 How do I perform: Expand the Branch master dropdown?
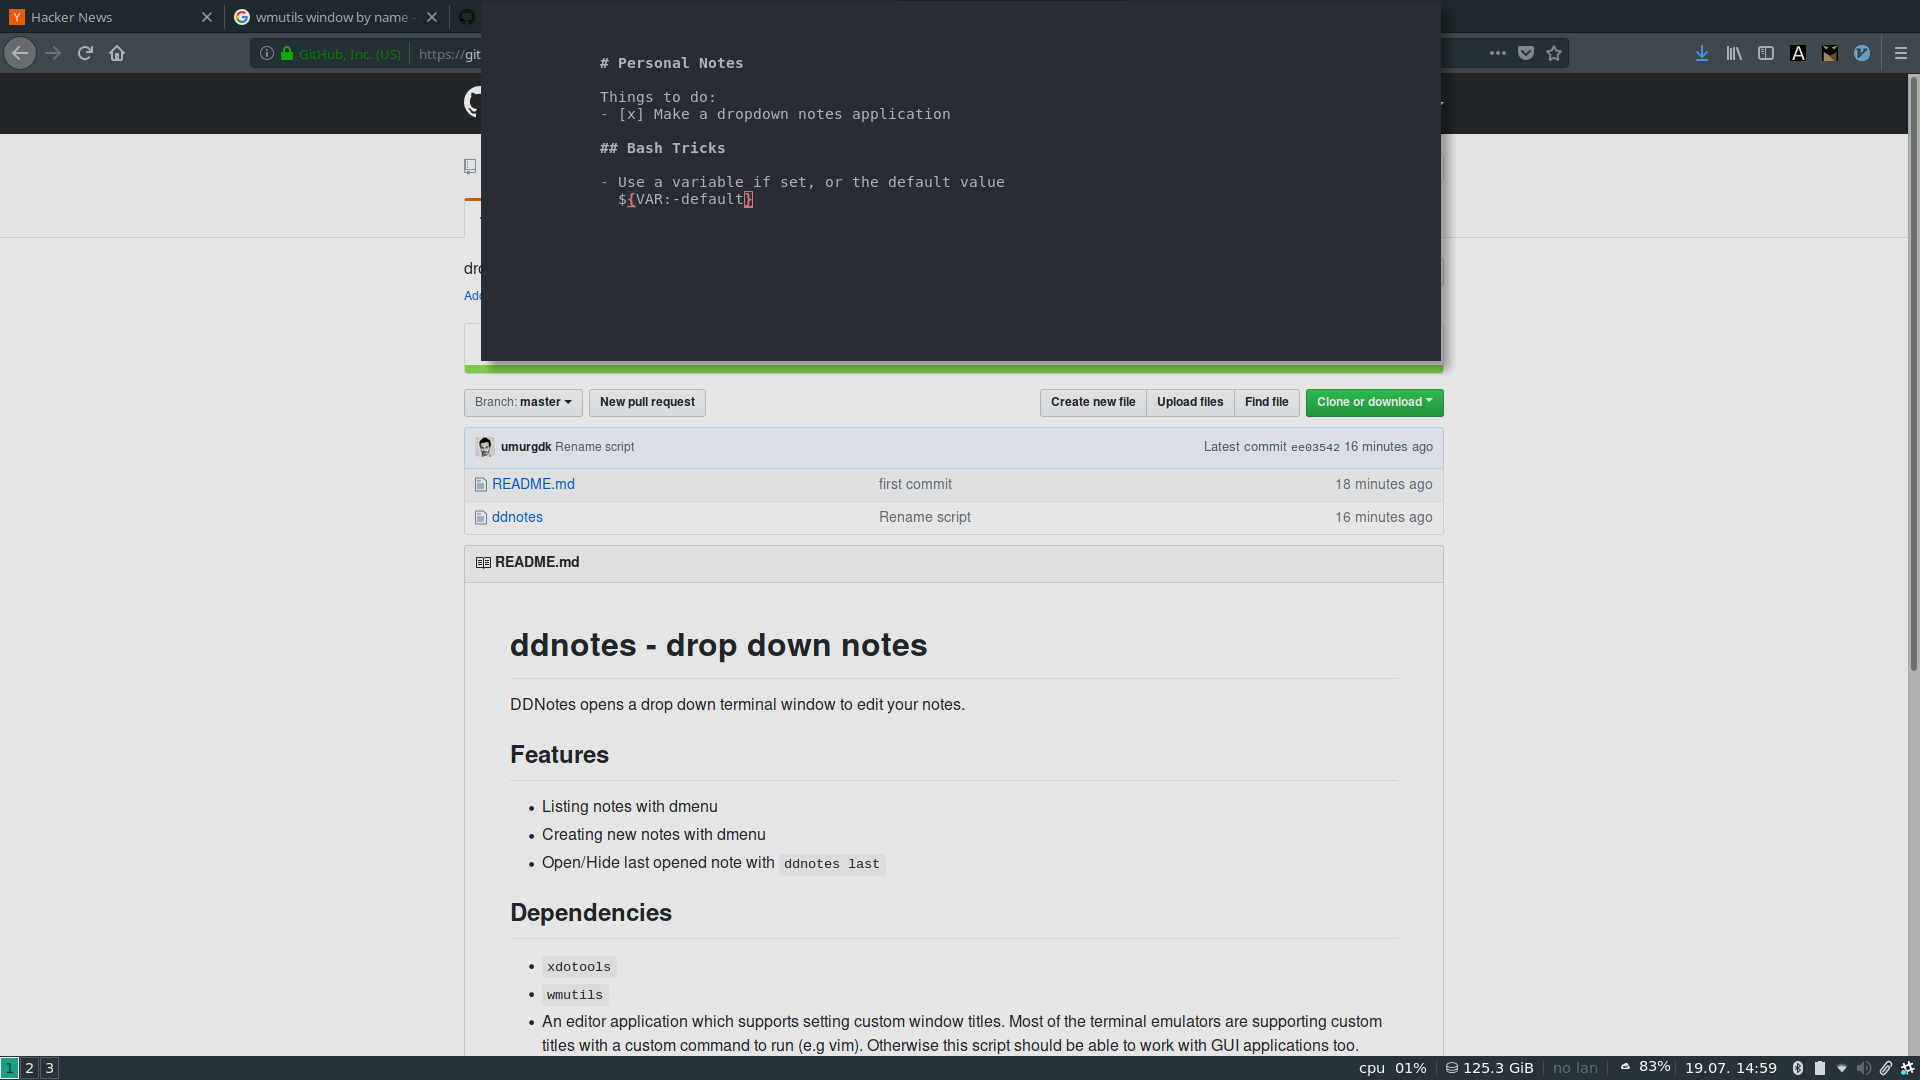[x=523, y=402]
